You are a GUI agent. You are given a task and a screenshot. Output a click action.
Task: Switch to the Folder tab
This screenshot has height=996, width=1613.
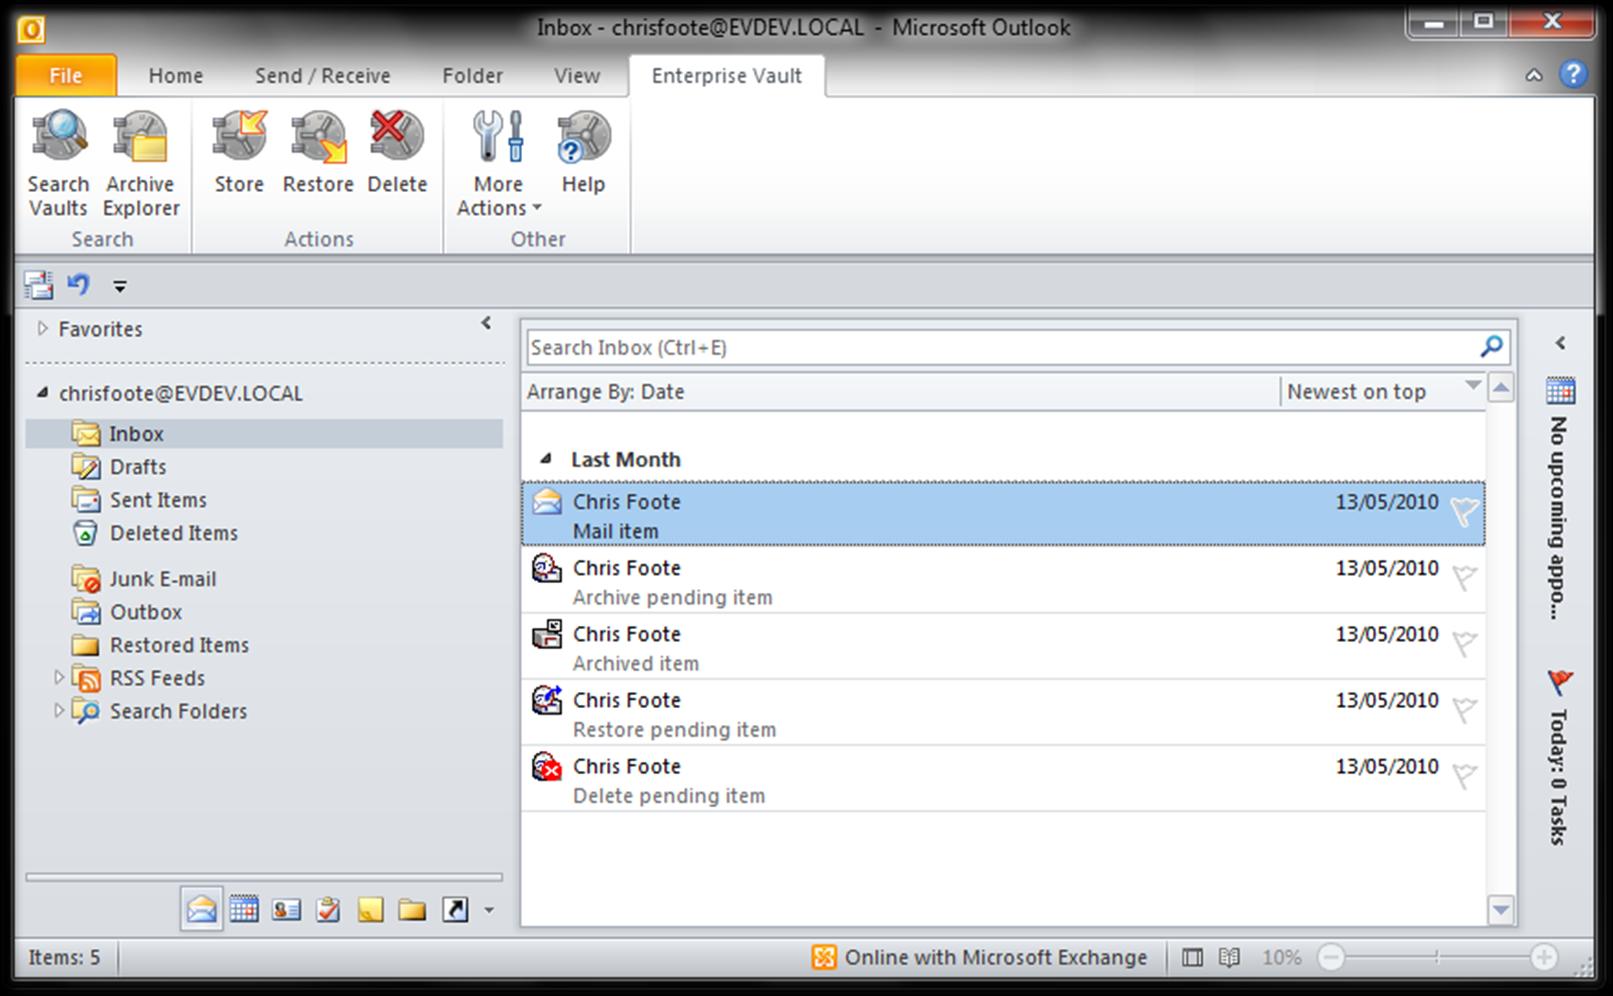(473, 76)
